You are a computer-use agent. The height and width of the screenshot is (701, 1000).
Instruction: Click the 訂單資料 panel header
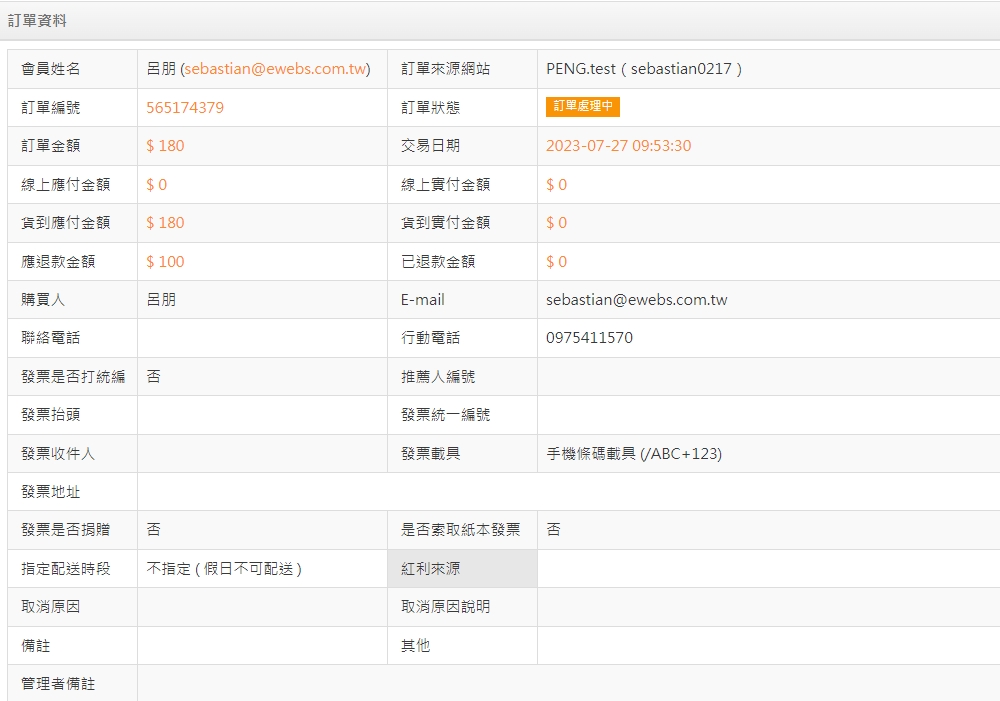pos(500,21)
